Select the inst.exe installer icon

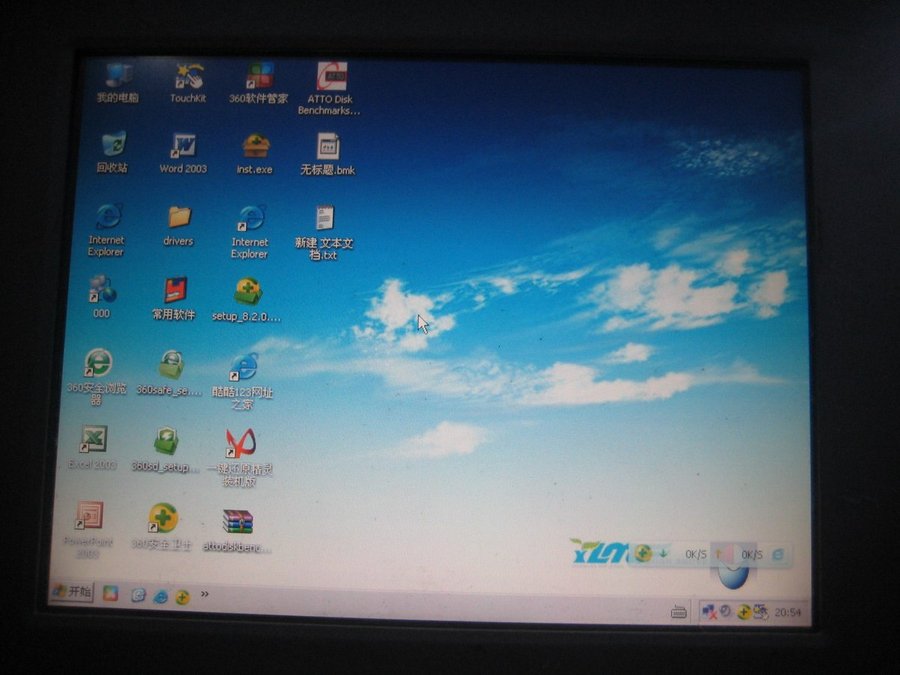pyautogui.click(x=255, y=148)
